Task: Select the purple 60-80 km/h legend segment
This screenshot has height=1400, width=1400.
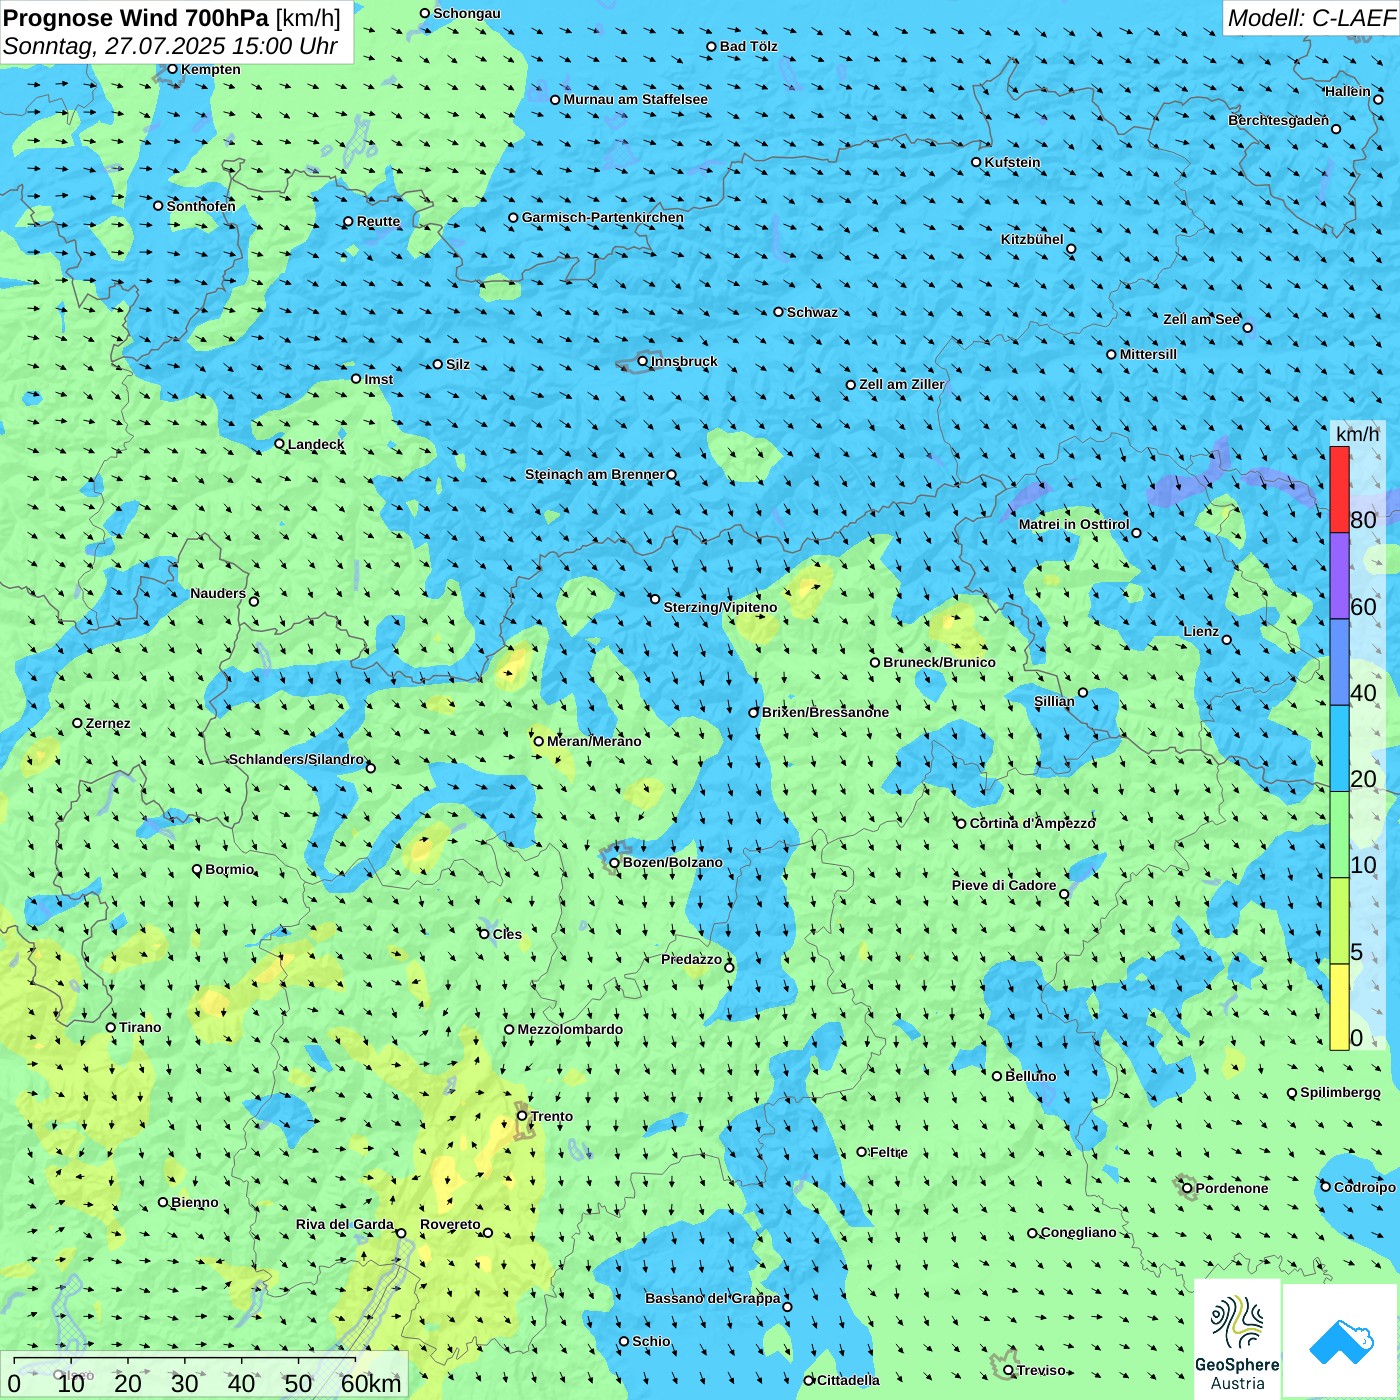Action: [x=1339, y=576]
